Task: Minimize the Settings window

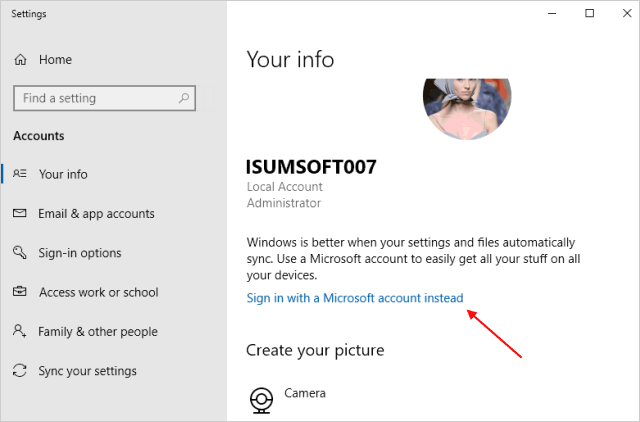Action: [x=552, y=13]
